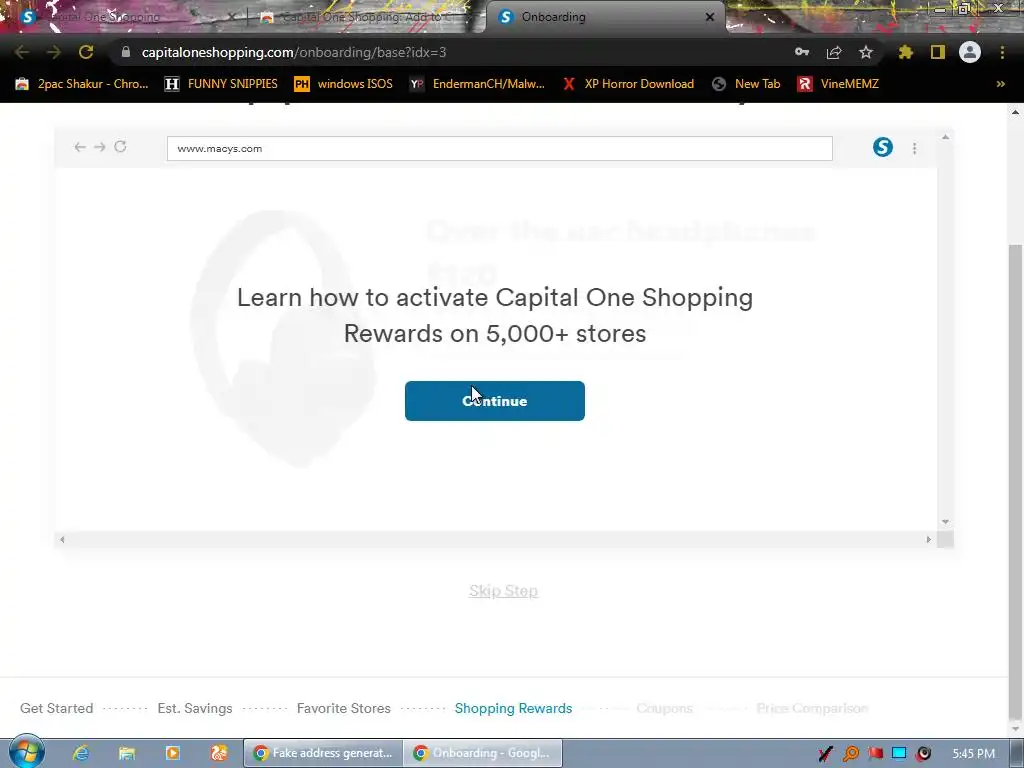Close the Onboarding tab
Viewport: 1024px width, 768px height.
point(710,17)
